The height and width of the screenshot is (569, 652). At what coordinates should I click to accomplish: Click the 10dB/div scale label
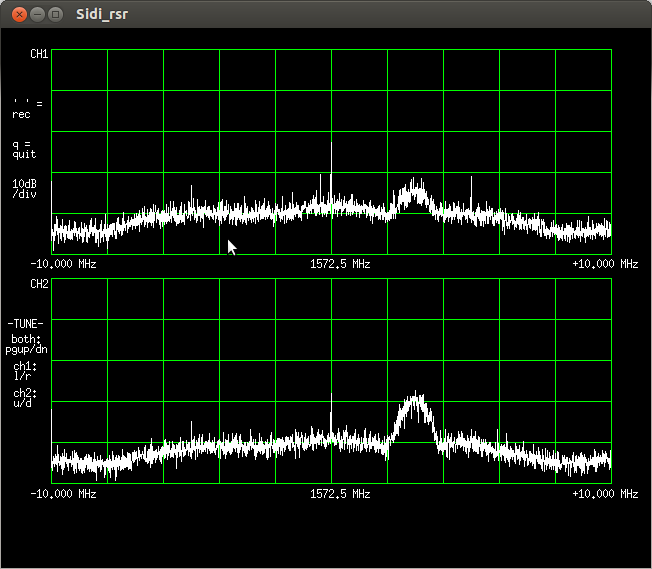tap(24, 189)
